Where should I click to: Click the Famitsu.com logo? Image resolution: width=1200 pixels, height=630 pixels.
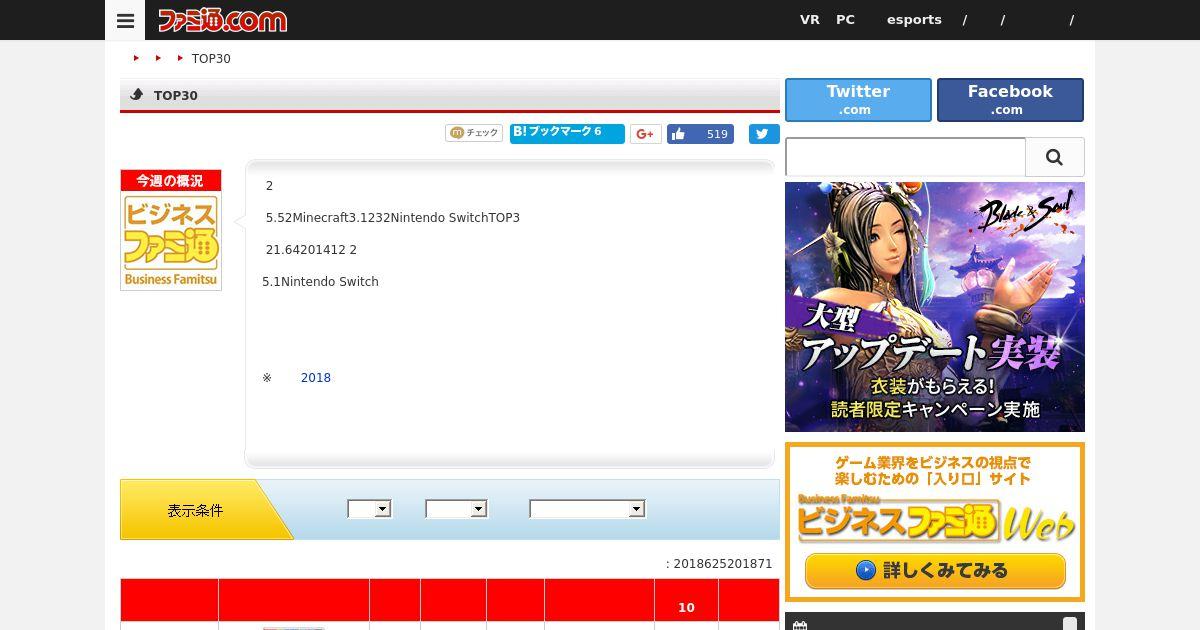pos(222,20)
